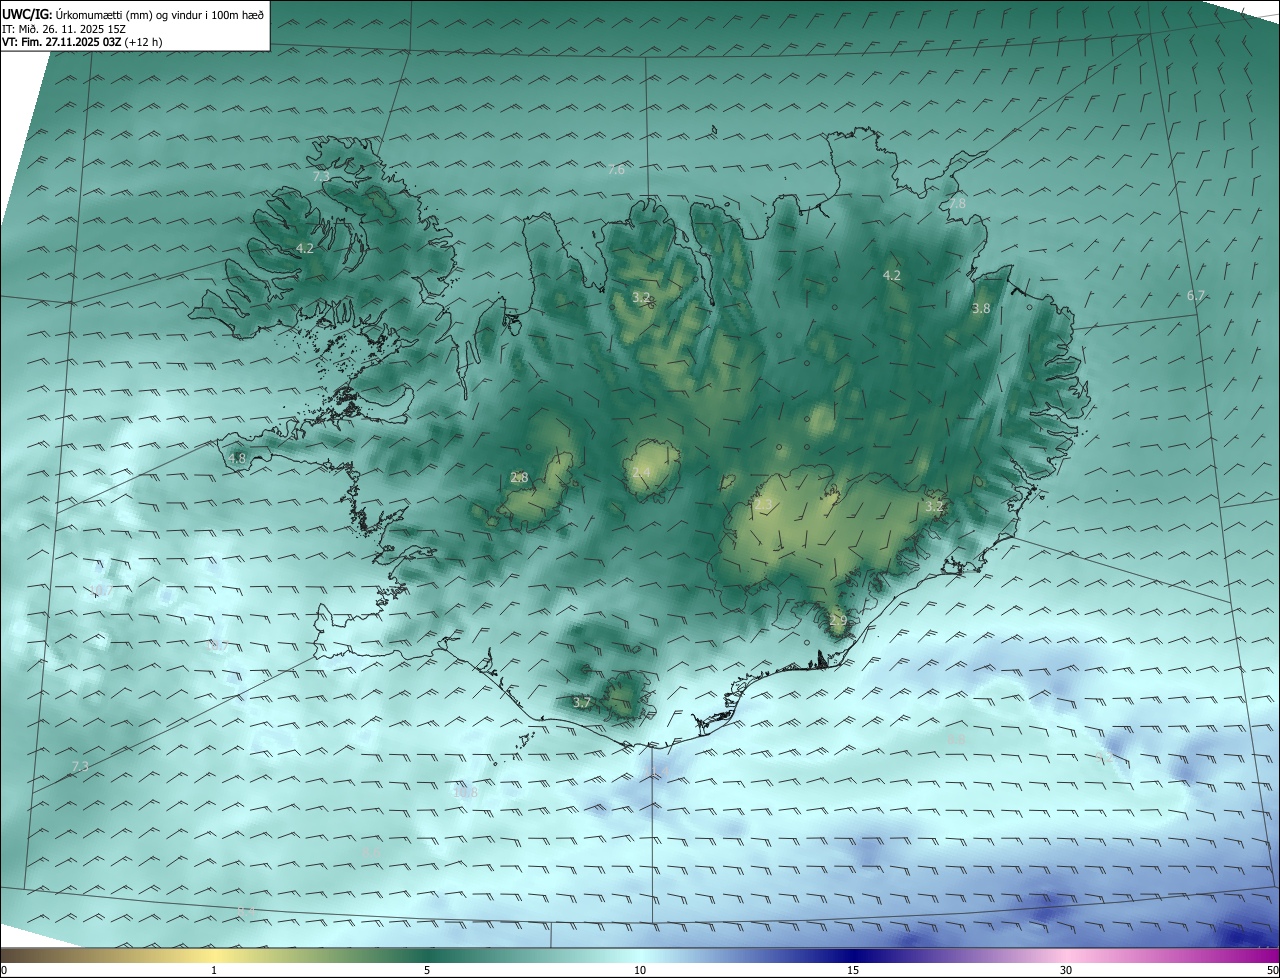The image size is (1280, 978).
Task: Select the title "Úrkomumætti (mm) og vindur í 100m hæð"
Action: click(x=160, y=14)
